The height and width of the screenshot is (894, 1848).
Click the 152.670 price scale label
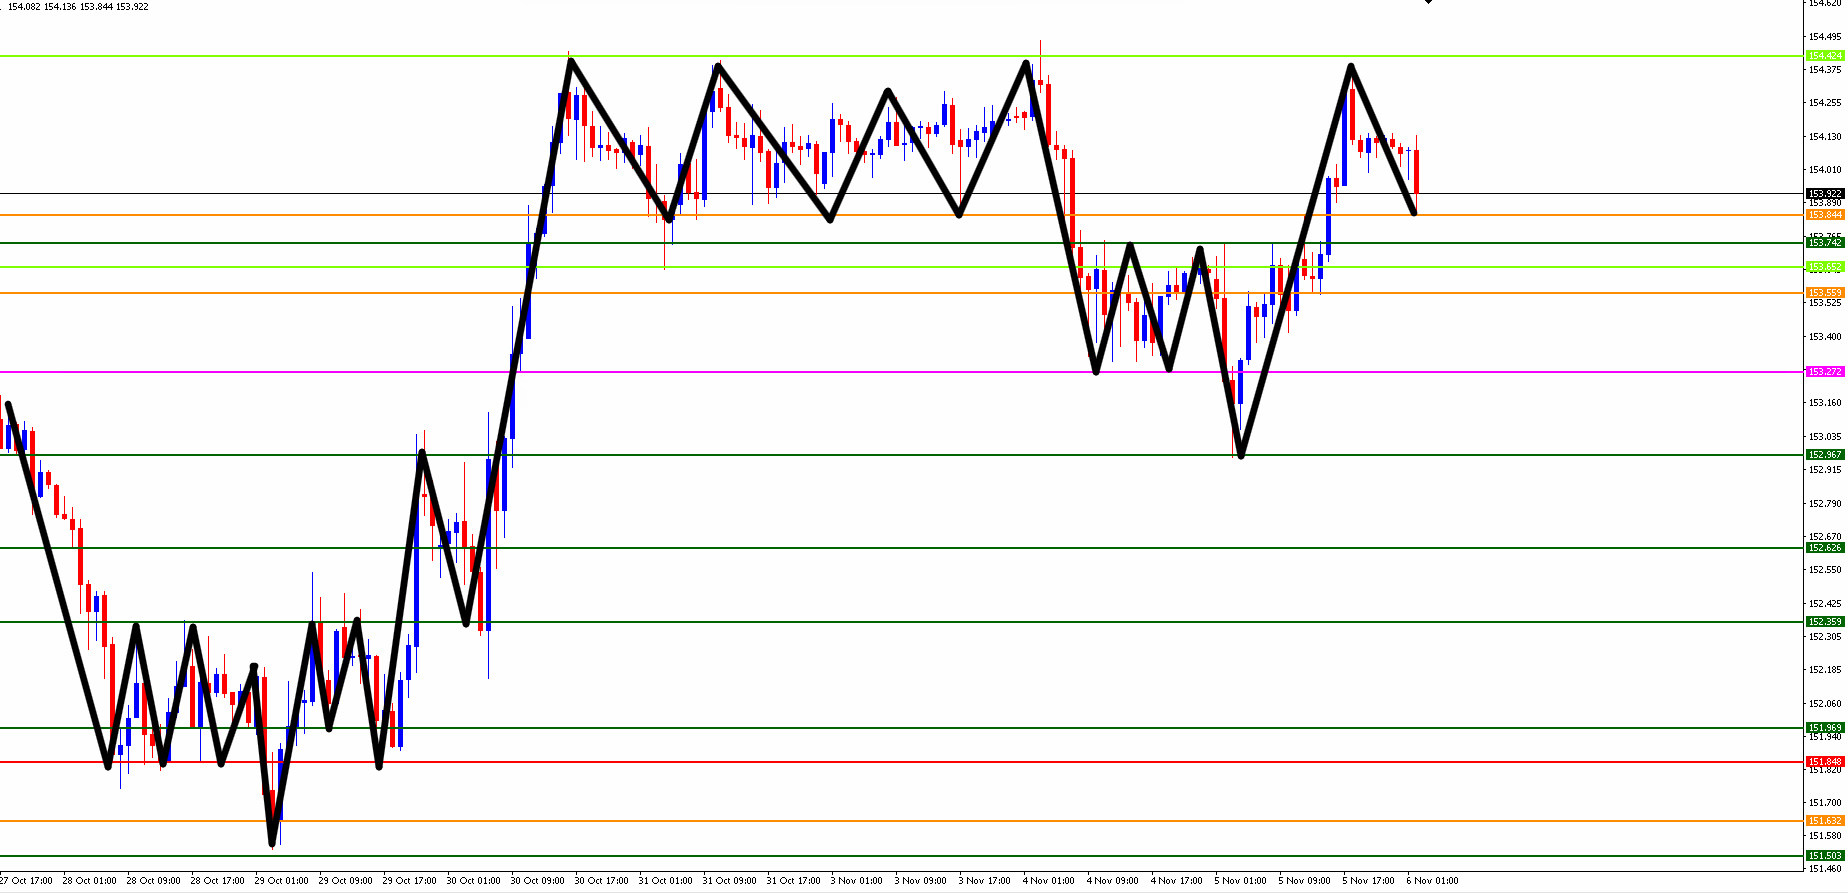1825,537
